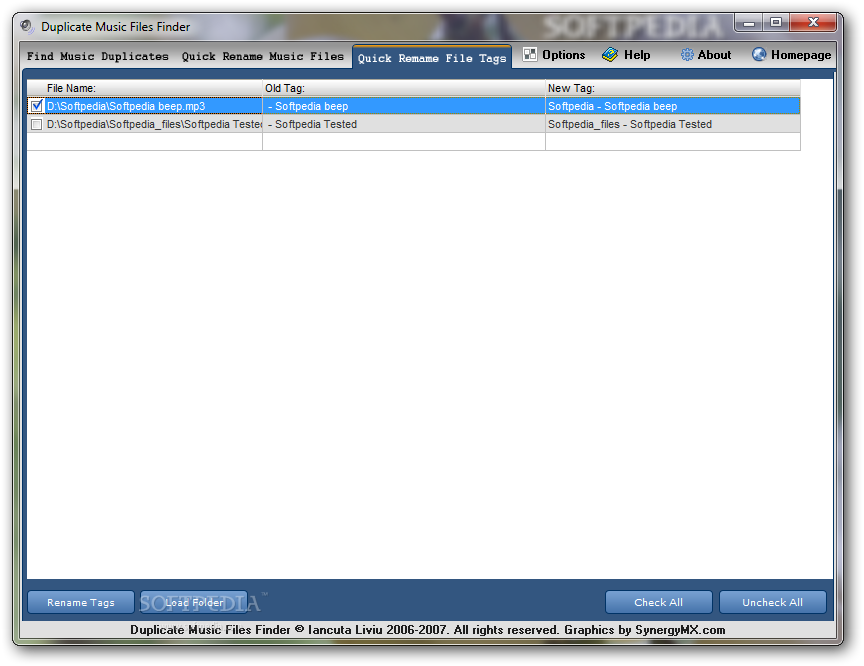This screenshot has width=864, height=666.
Task: Open Quick Rename Music Files tab
Action: click(x=263, y=56)
